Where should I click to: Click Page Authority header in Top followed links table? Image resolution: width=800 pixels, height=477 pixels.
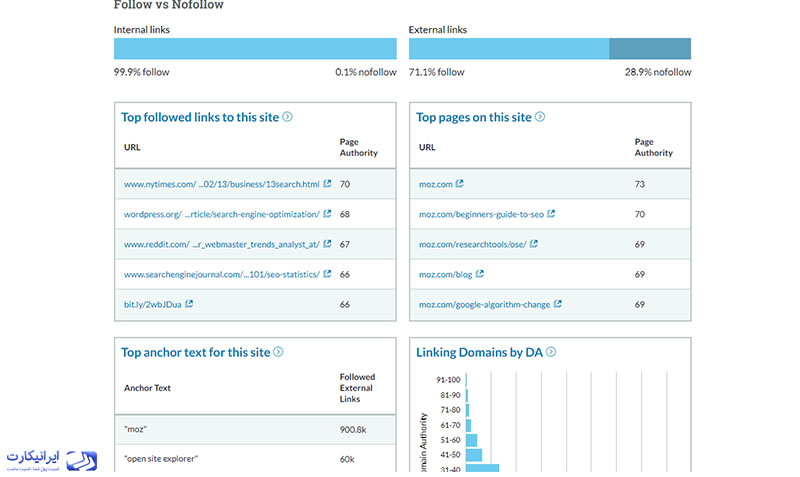pyautogui.click(x=359, y=147)
